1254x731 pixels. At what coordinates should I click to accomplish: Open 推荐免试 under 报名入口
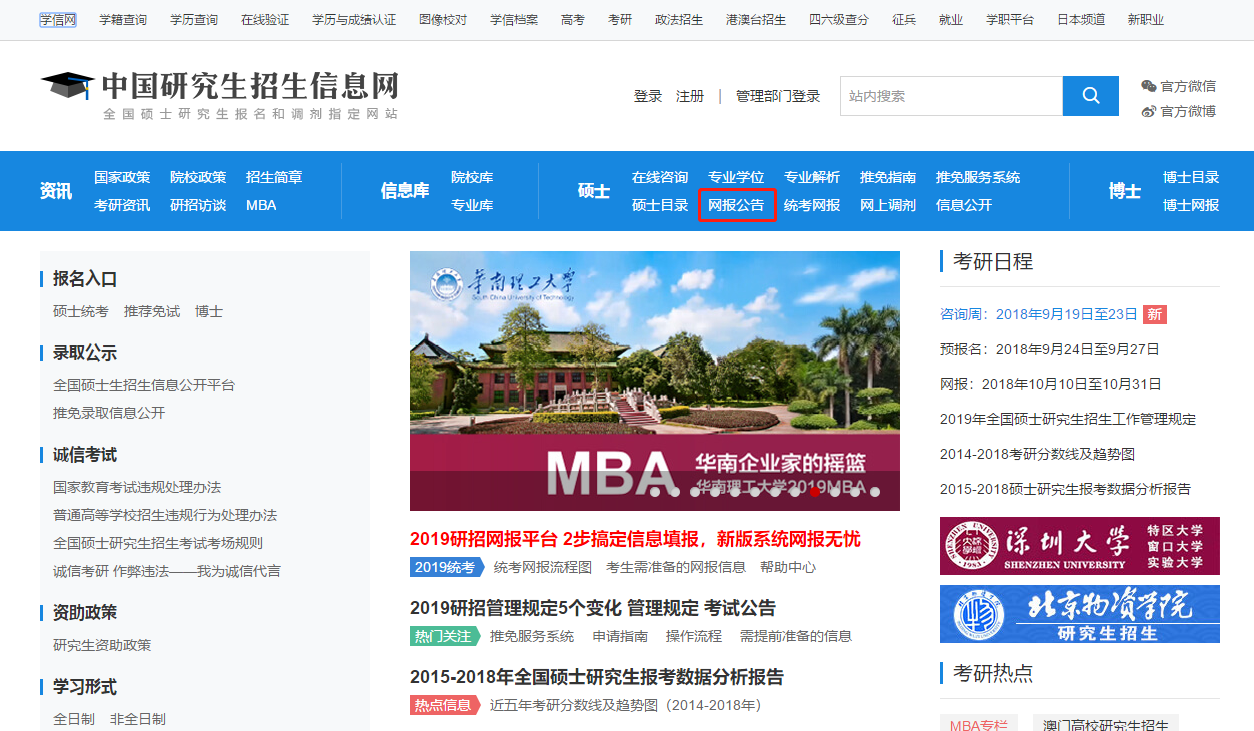click(152, 311)
